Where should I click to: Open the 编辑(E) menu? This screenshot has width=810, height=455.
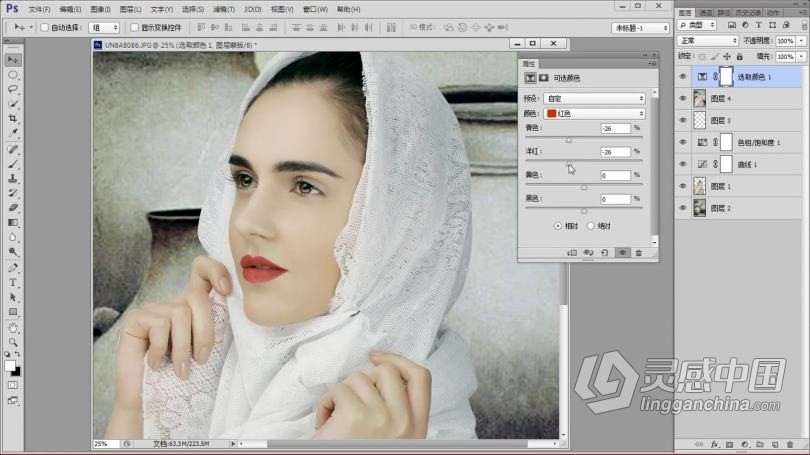pos(70,9)
